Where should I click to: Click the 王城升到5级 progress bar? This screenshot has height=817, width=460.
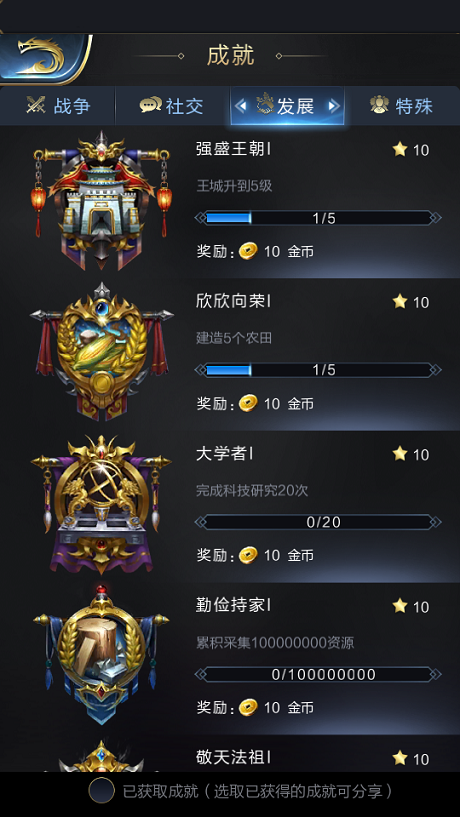[x=318, y=218]
